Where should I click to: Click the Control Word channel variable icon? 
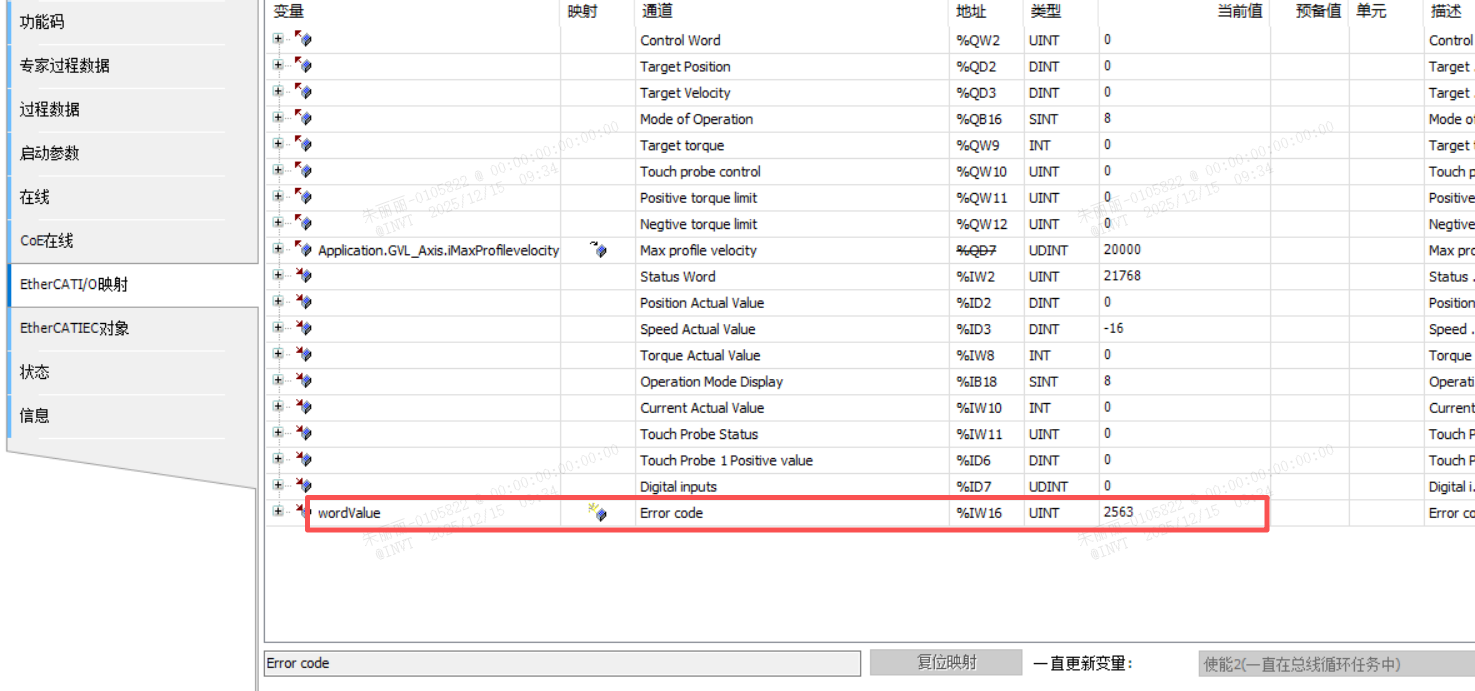303,40
